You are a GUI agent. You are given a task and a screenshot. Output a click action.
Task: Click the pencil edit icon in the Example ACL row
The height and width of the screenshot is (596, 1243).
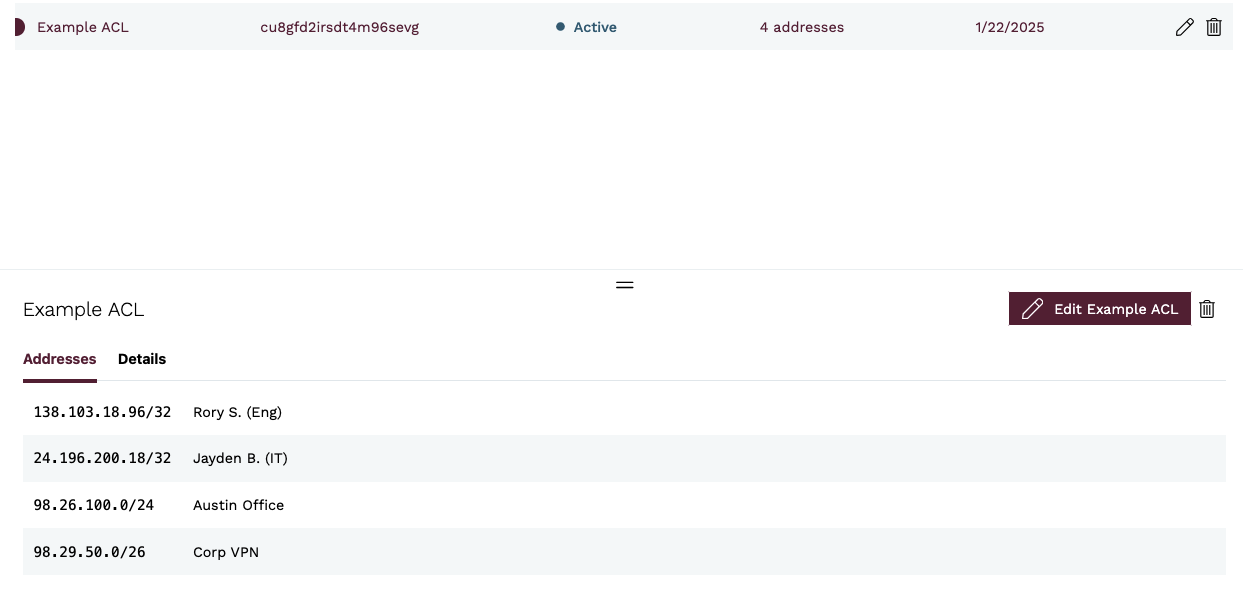point(1184,28)
